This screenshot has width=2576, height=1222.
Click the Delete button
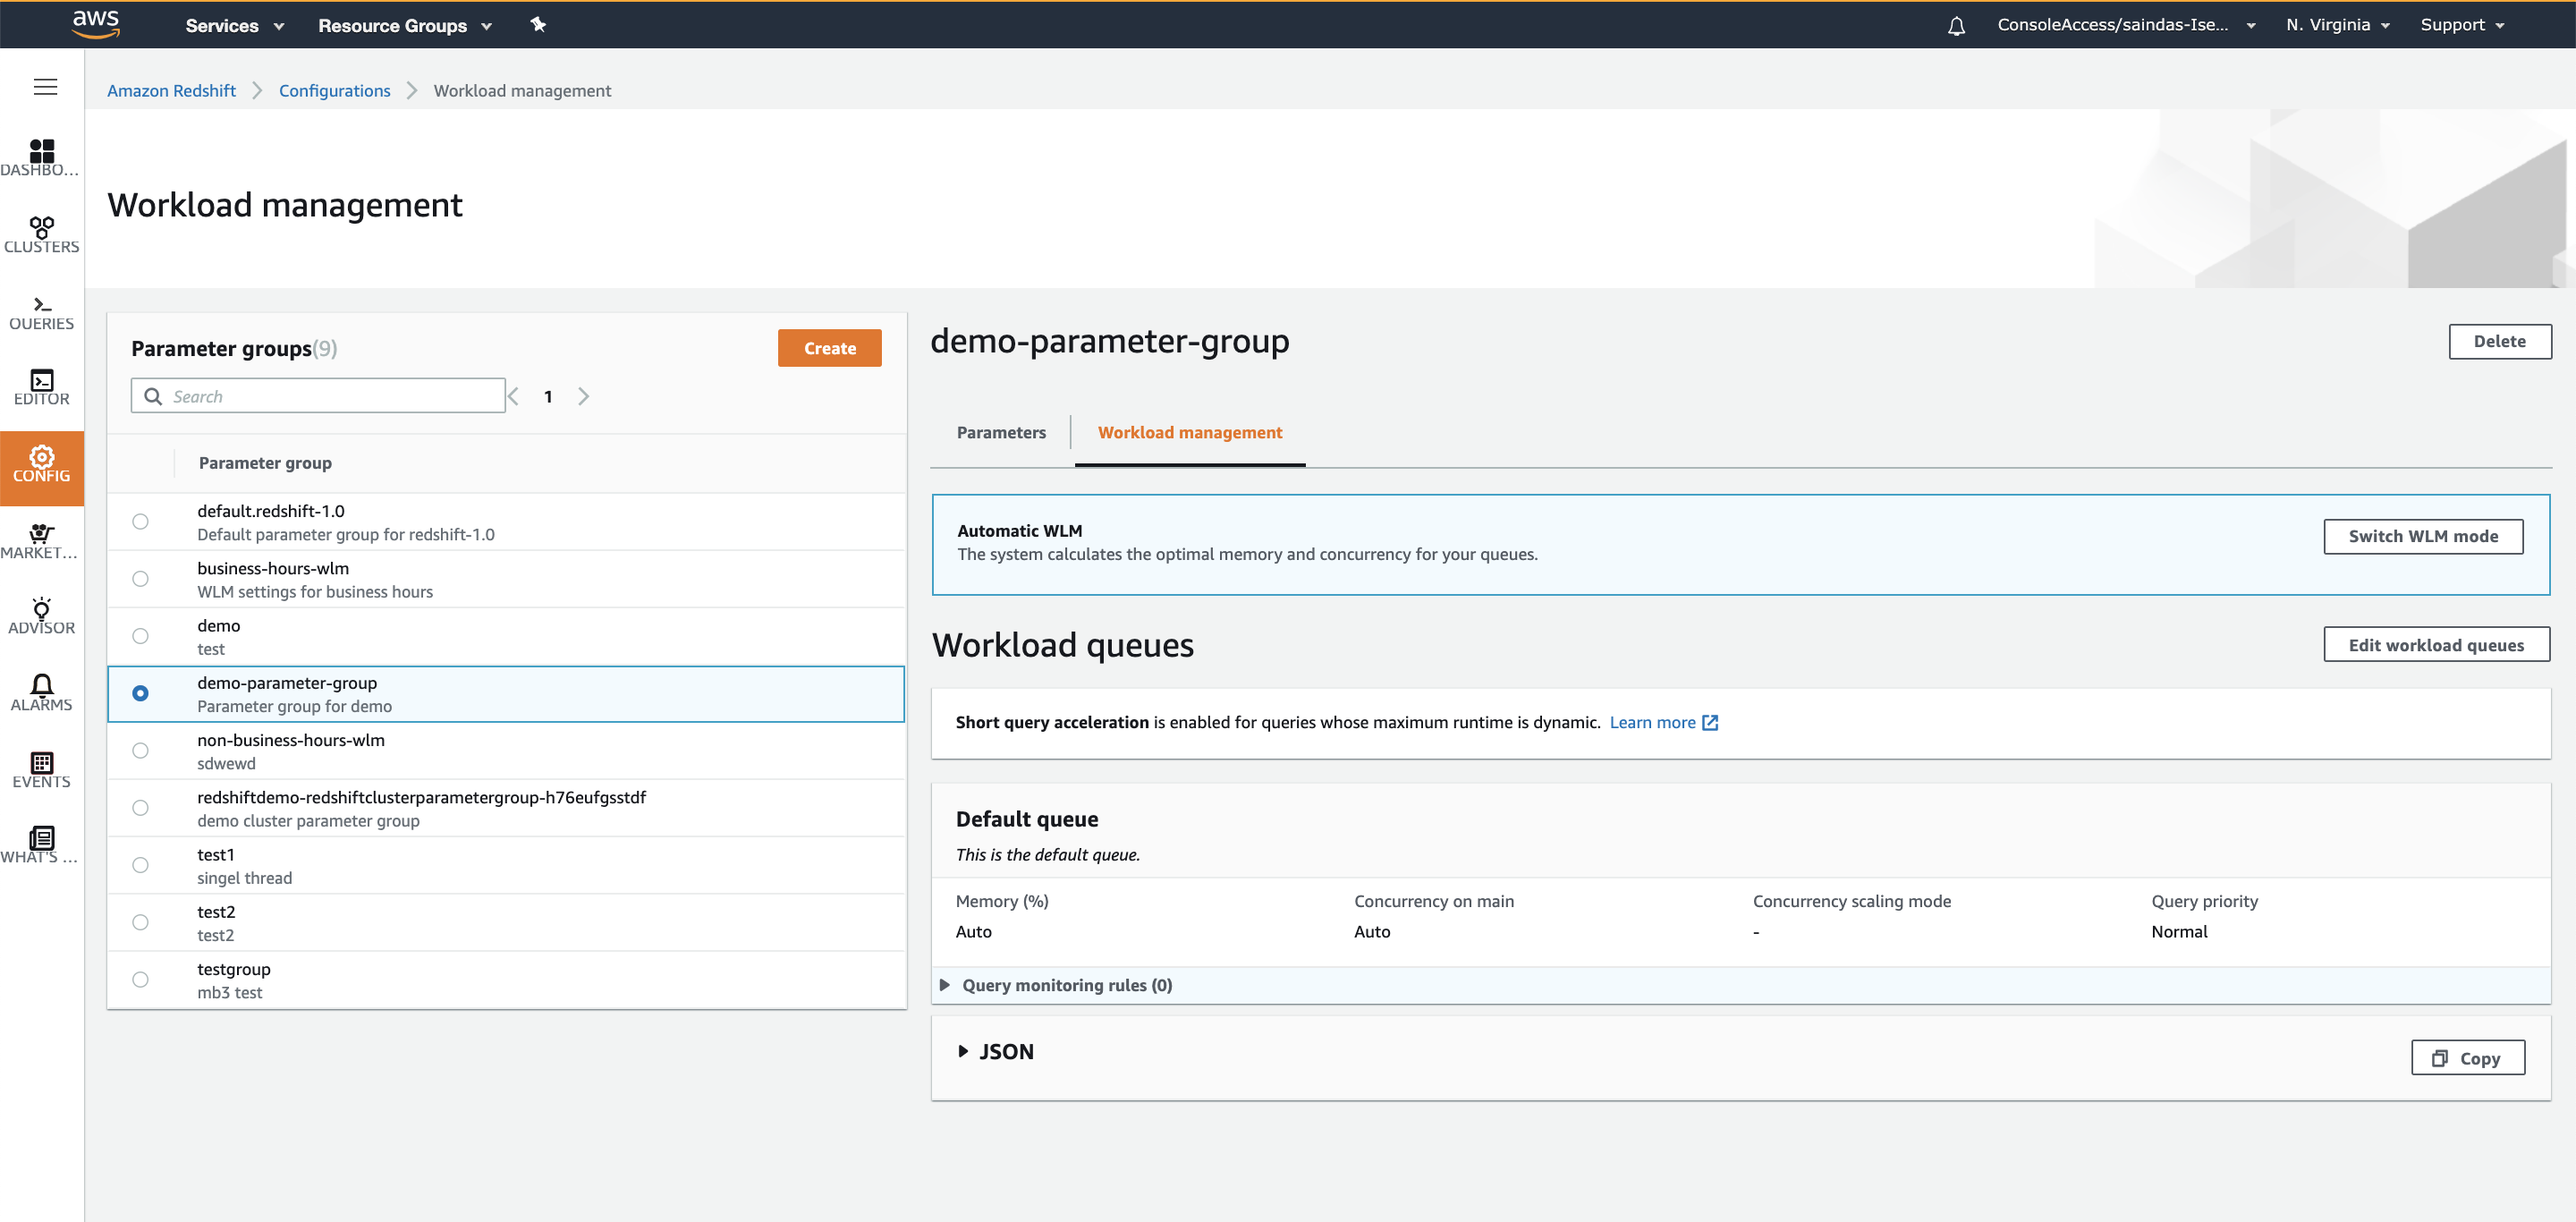(x=2499, y=341)
